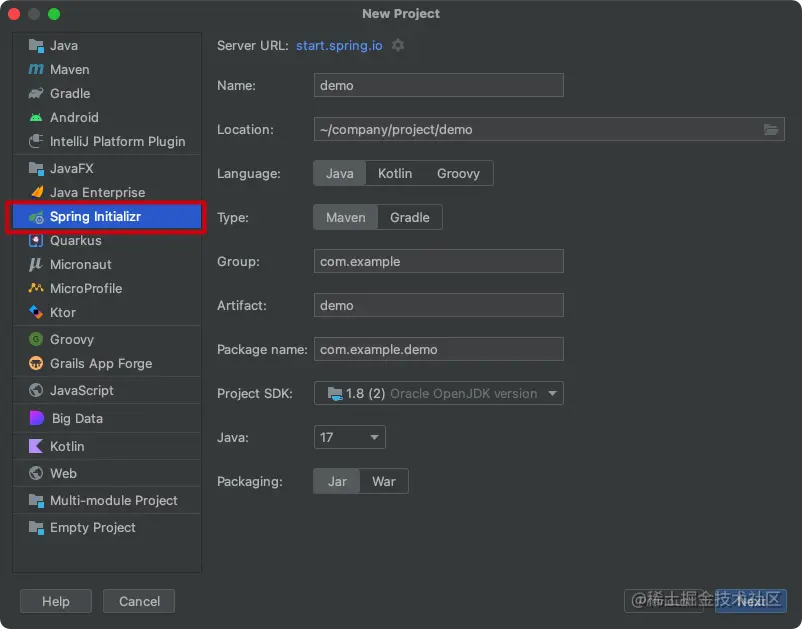Select the MicroProfile label

(x=86, y=288)
